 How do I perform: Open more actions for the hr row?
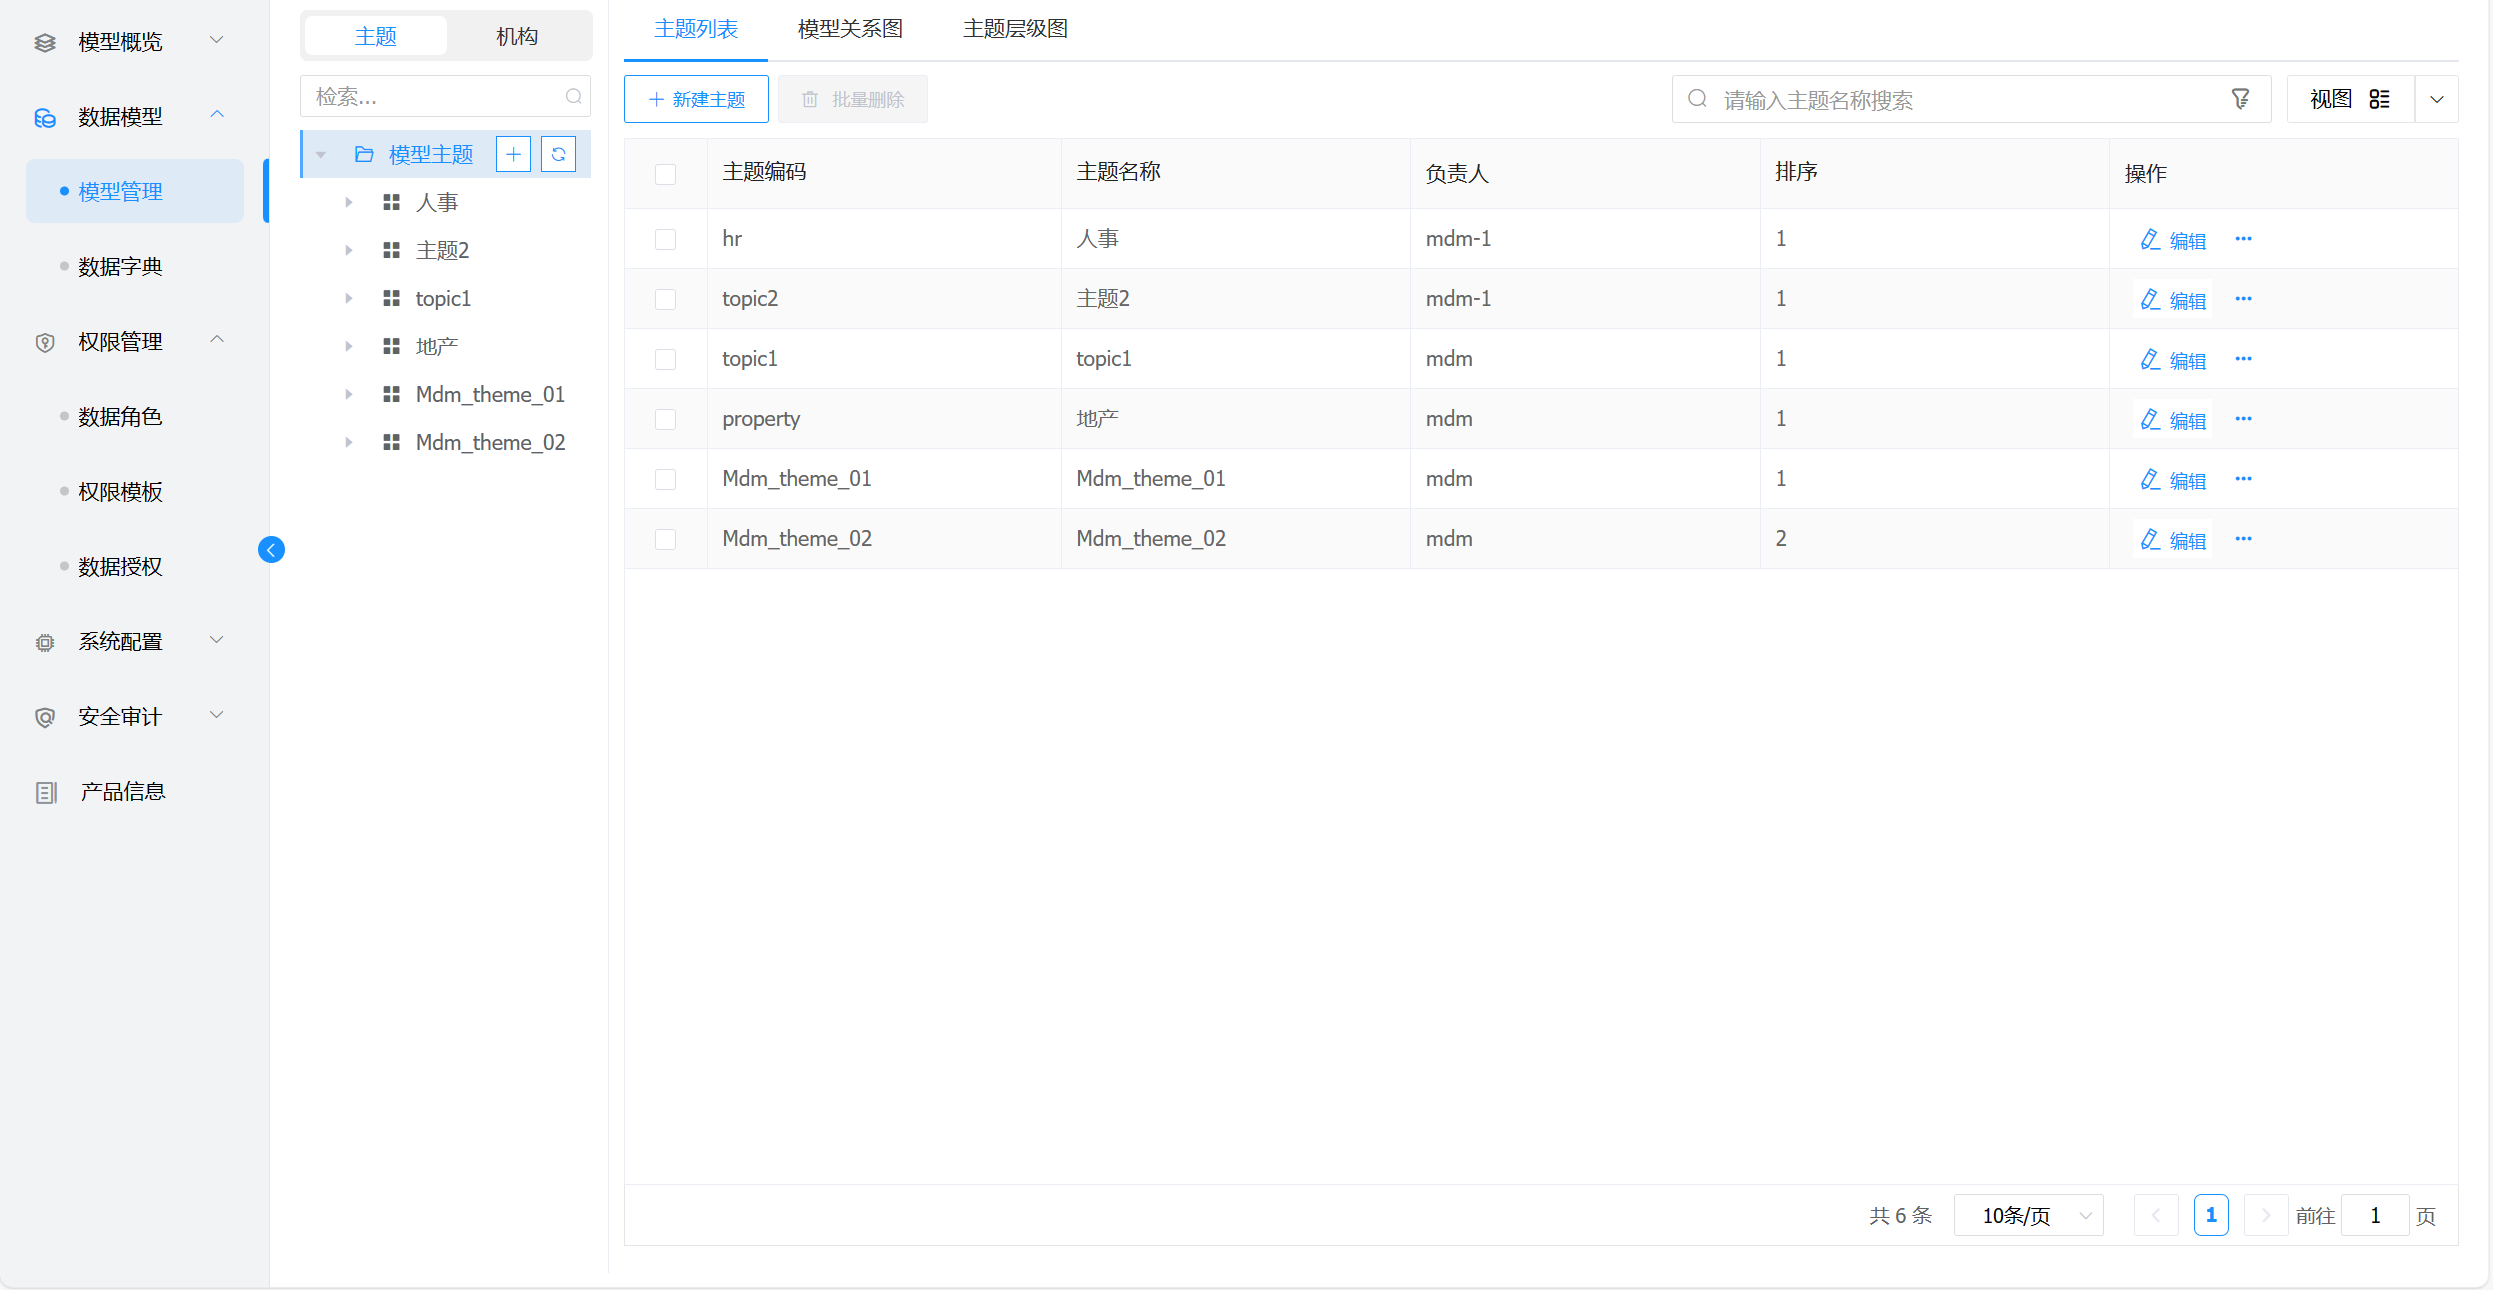tap(2243, 239)
